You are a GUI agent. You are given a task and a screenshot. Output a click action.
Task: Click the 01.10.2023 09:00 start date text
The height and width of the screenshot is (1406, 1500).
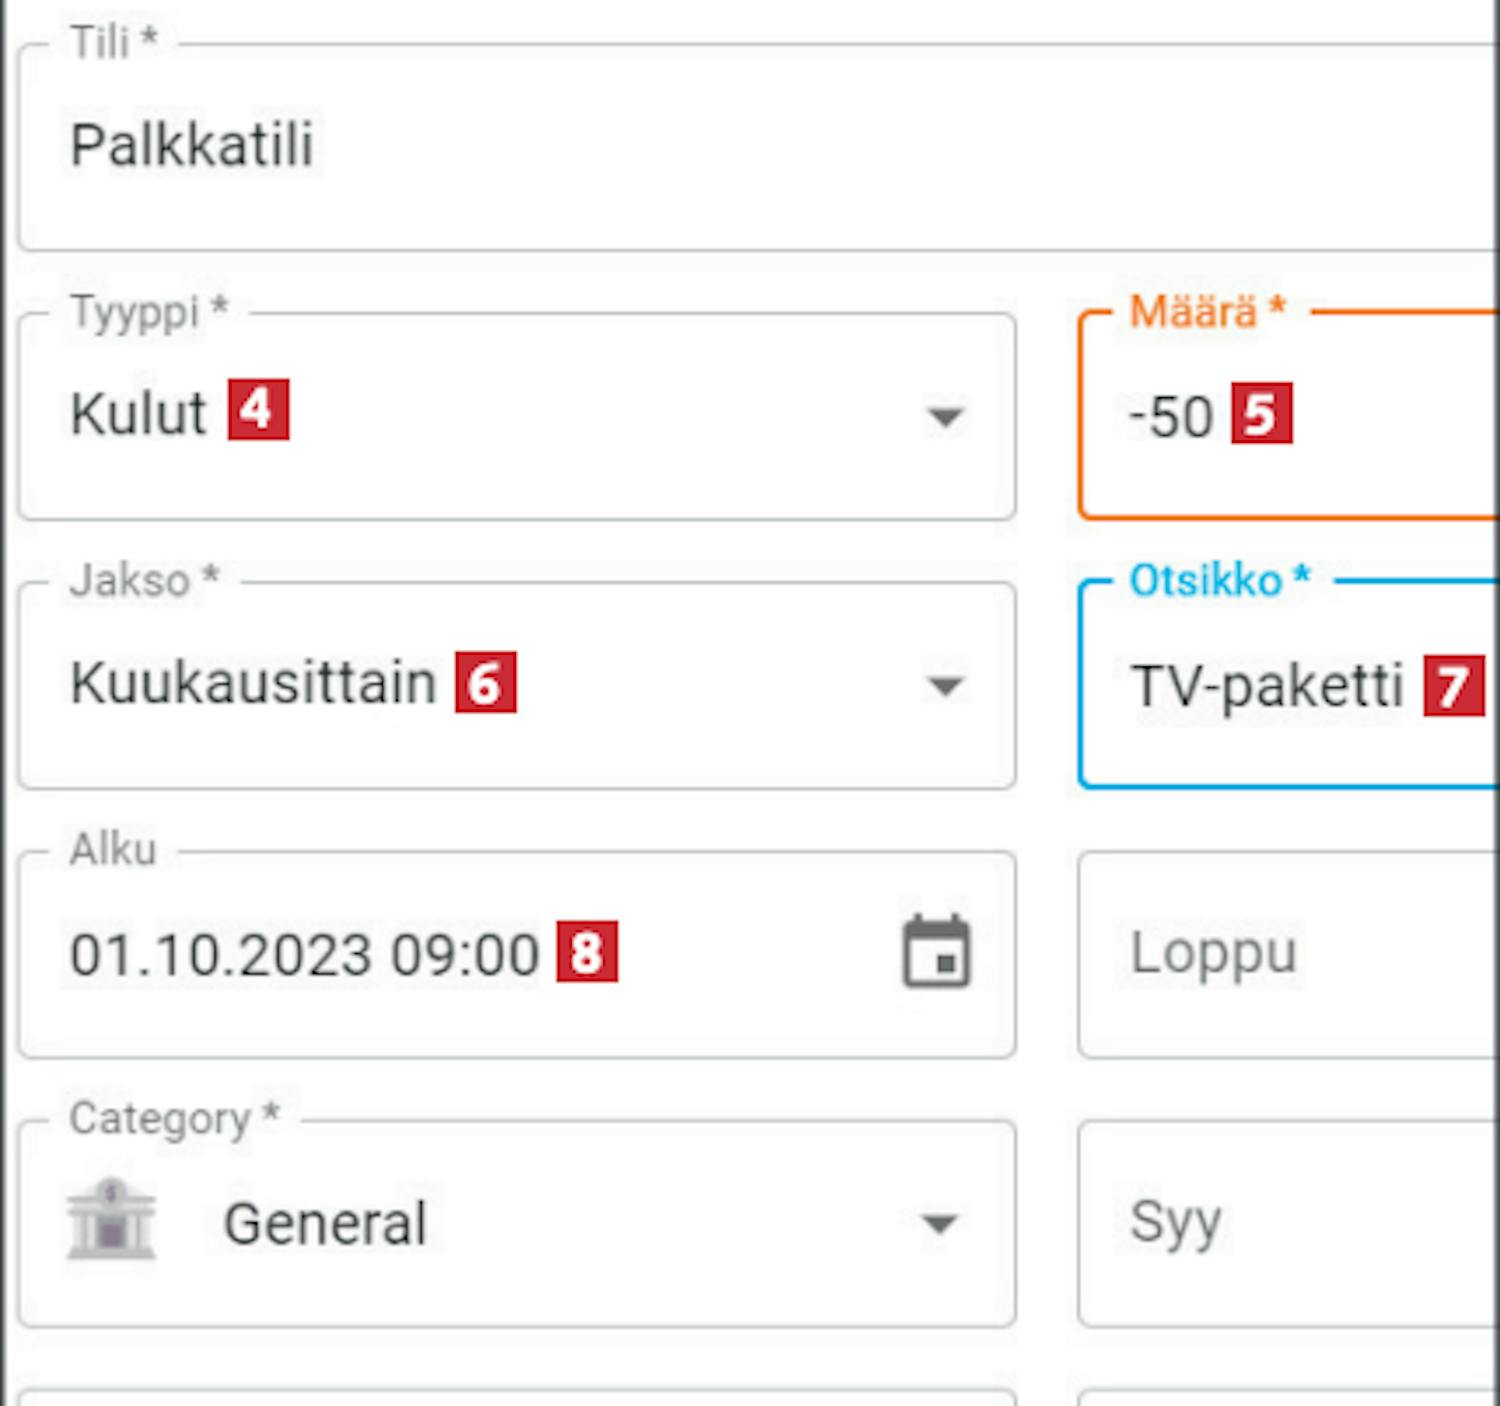[305, 954]
